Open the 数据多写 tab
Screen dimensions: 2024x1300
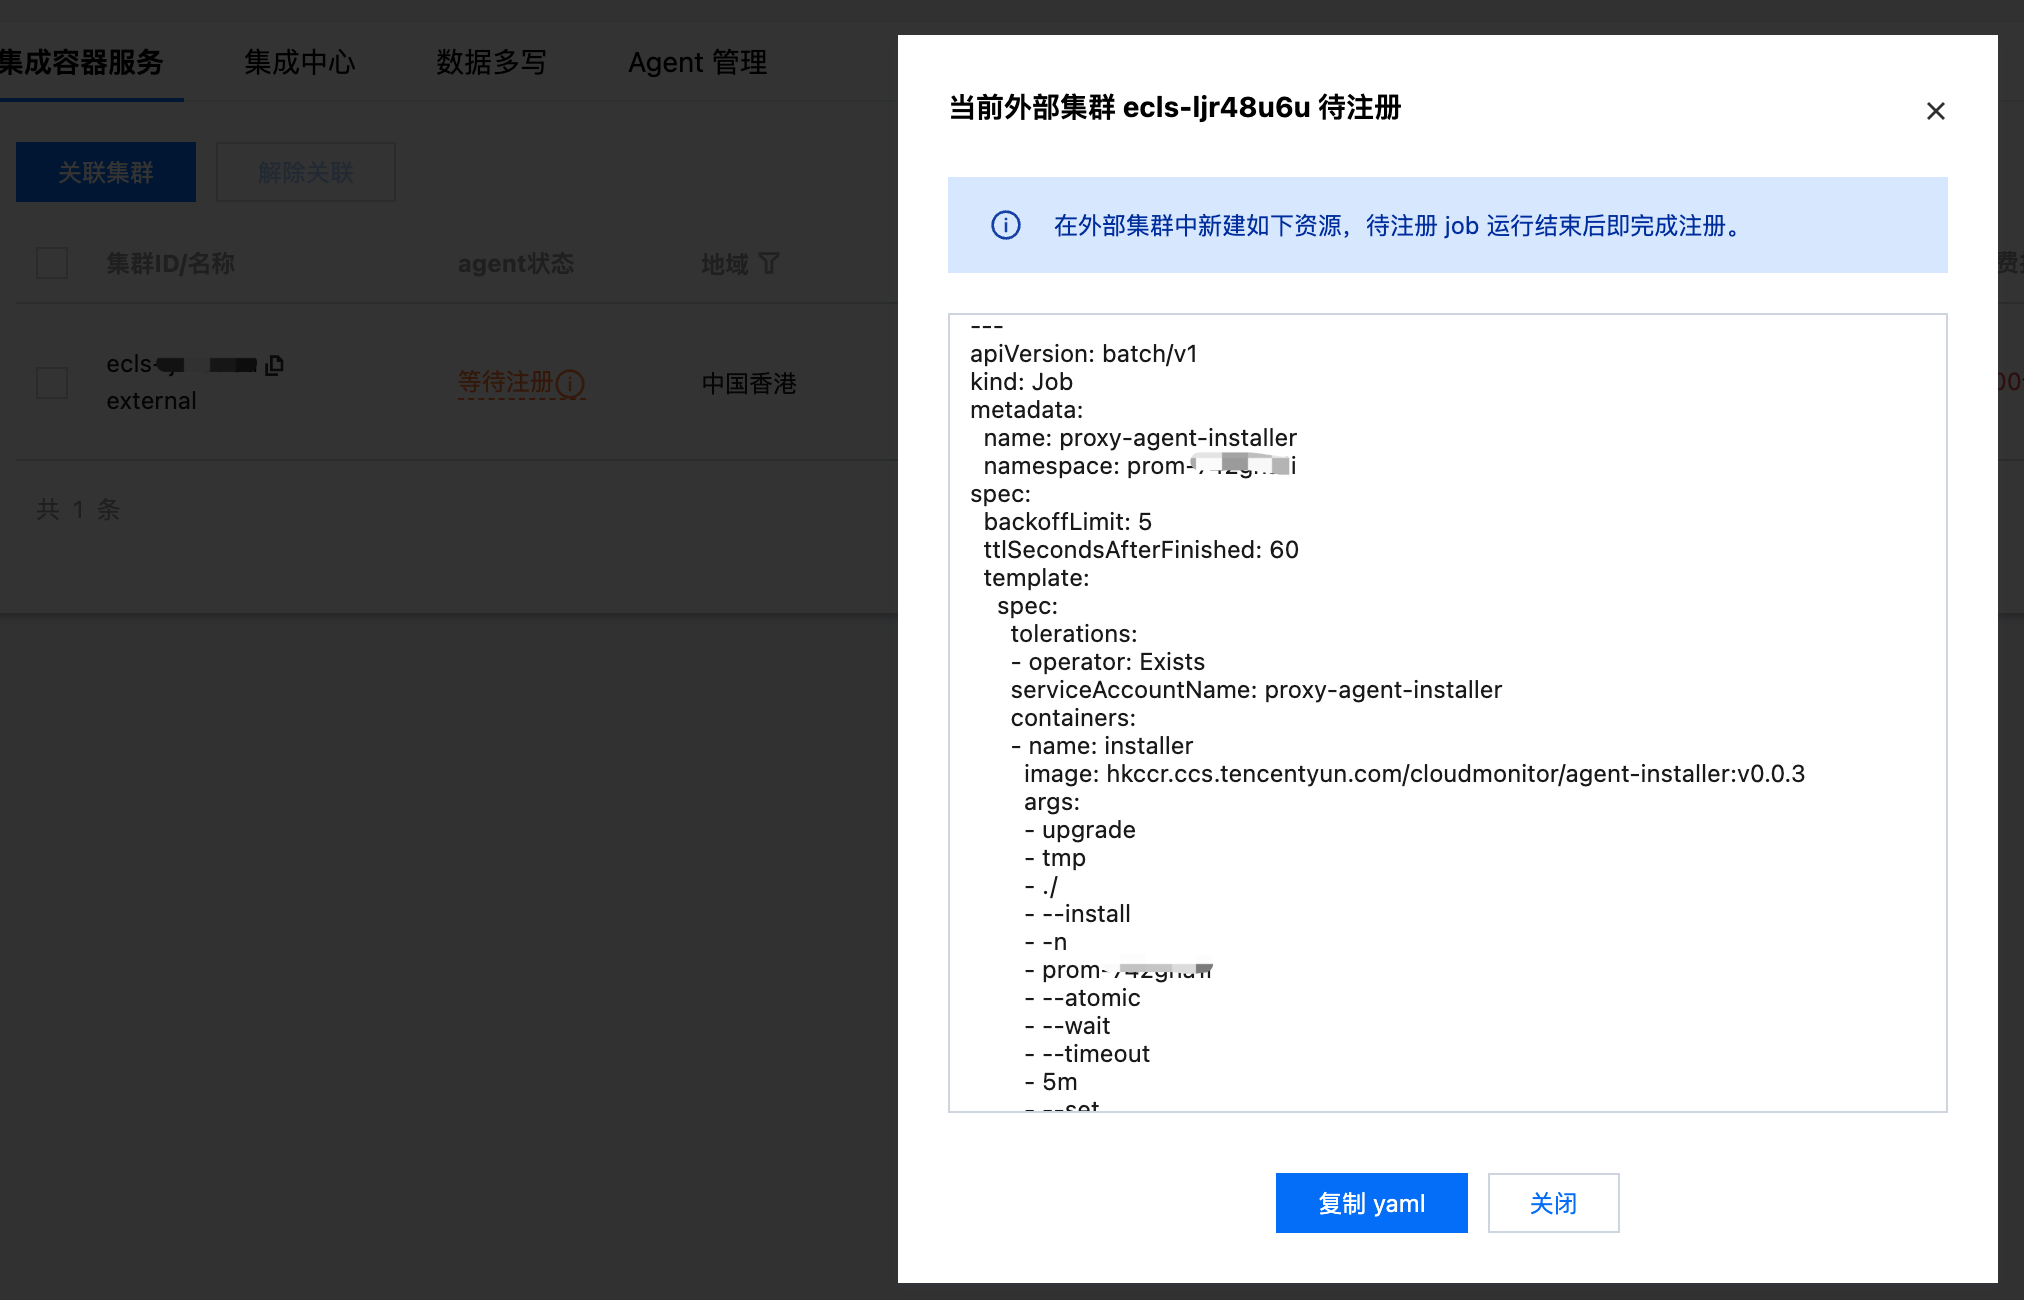pos(491,62)
